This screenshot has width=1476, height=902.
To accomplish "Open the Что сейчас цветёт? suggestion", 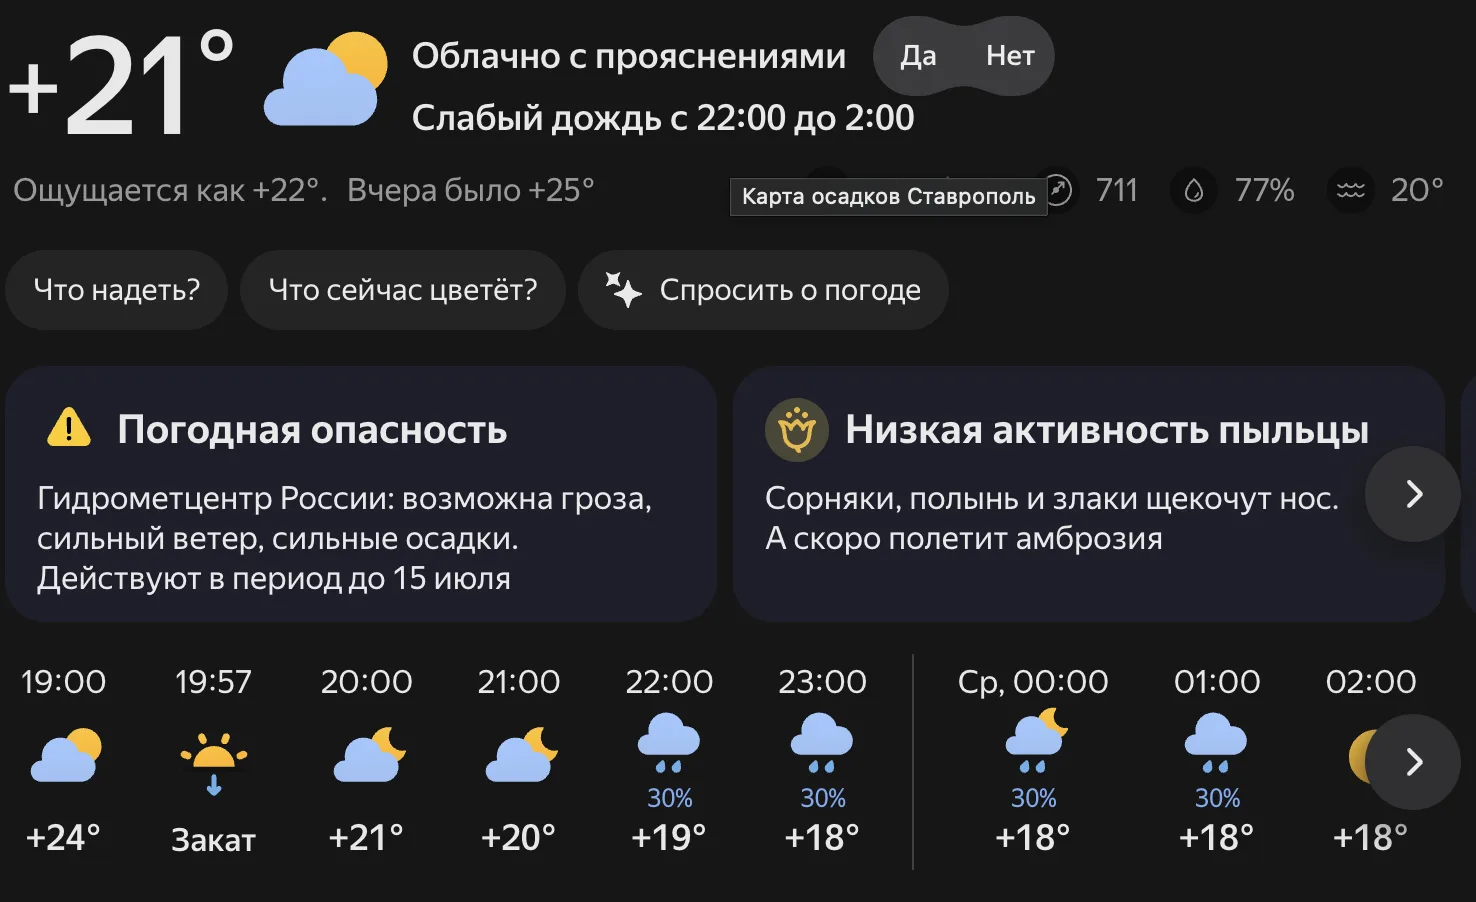I will point(403,290).
